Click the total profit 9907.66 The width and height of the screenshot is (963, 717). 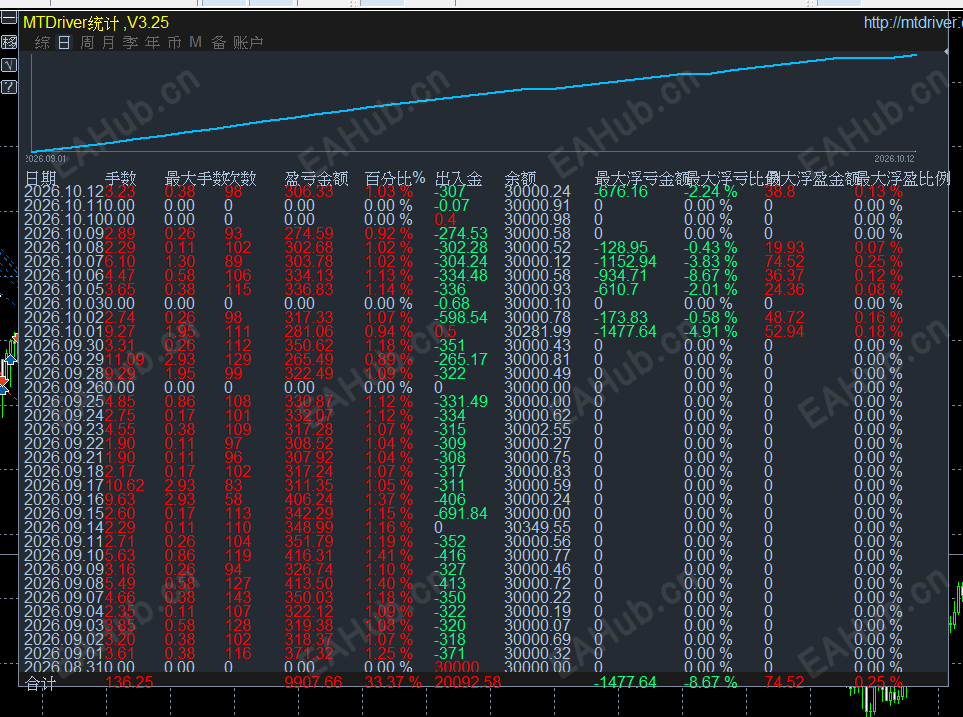pyautogui.click(x=313, y=683)
